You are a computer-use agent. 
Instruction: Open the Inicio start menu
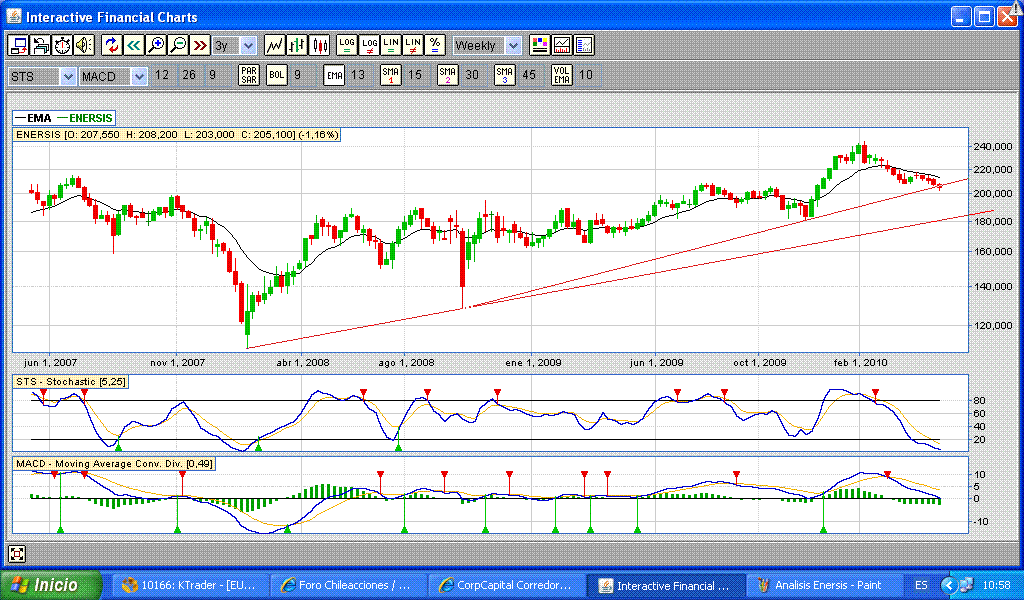50,585
